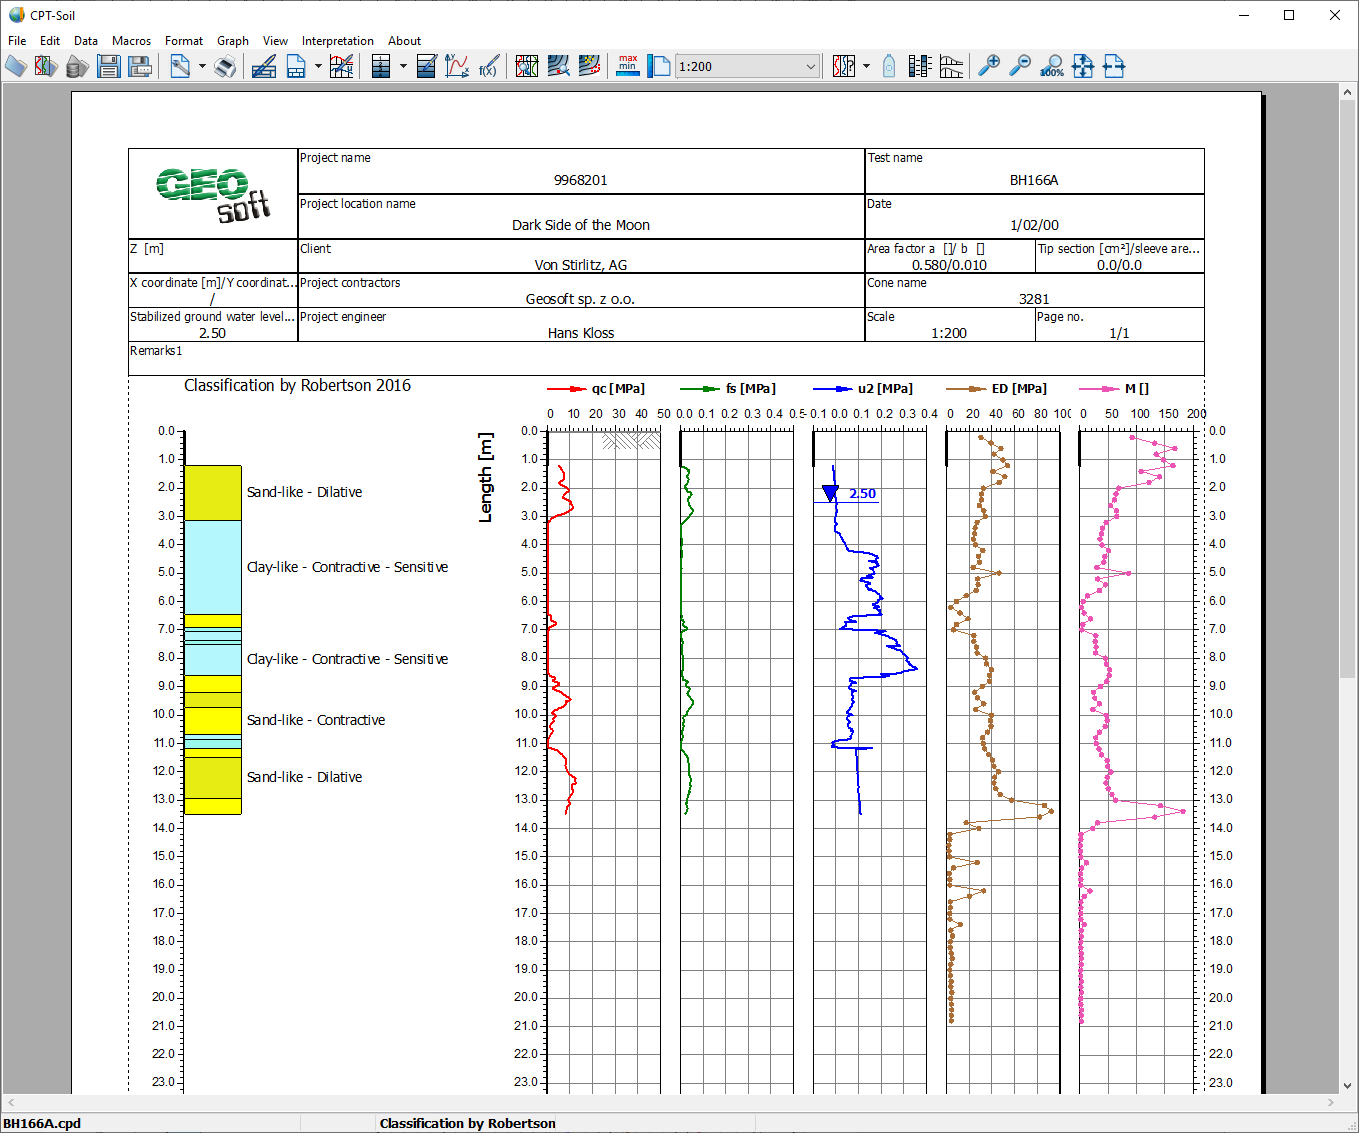
Task: Zoom out with the magnifier minus icon
Action: click(x=1019, y=67)
